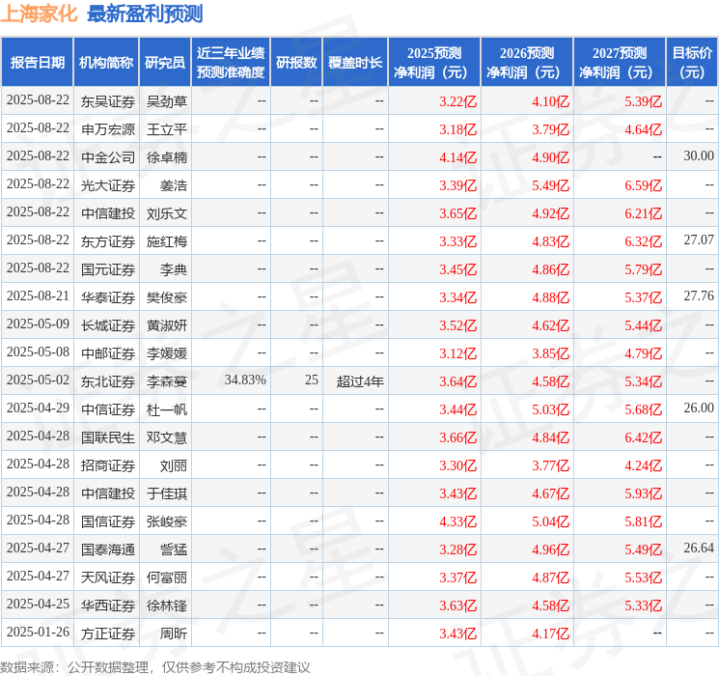Select the 华西证券 institution cell
719x676 pixels.
click(x=108, y=605)
